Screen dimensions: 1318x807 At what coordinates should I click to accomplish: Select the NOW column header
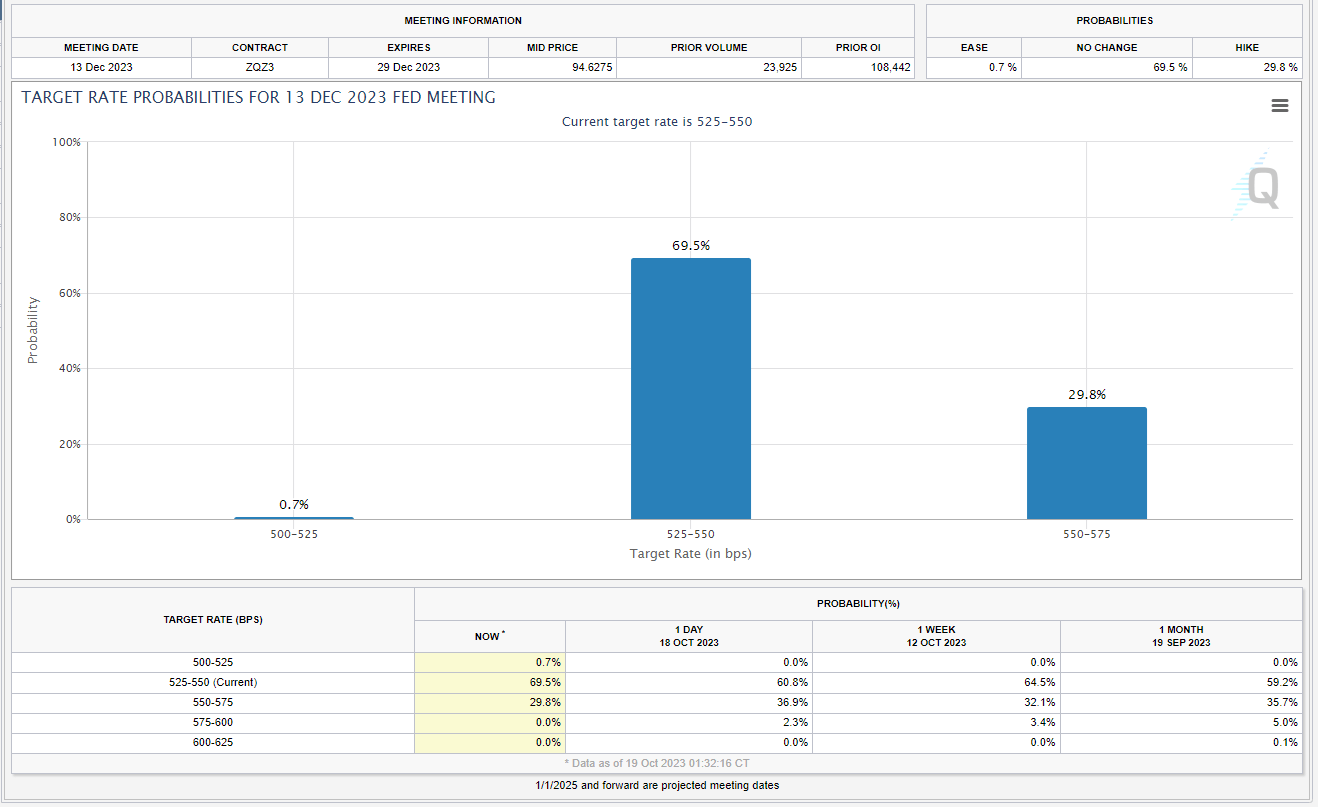coord(489,636)
